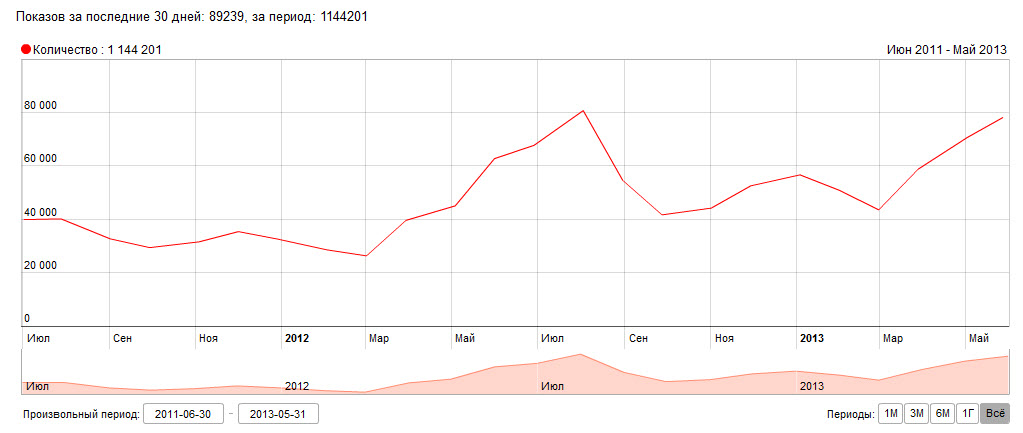Click the chart peak point near 80 000
1023x433 pixels.
tap(583, 110)
